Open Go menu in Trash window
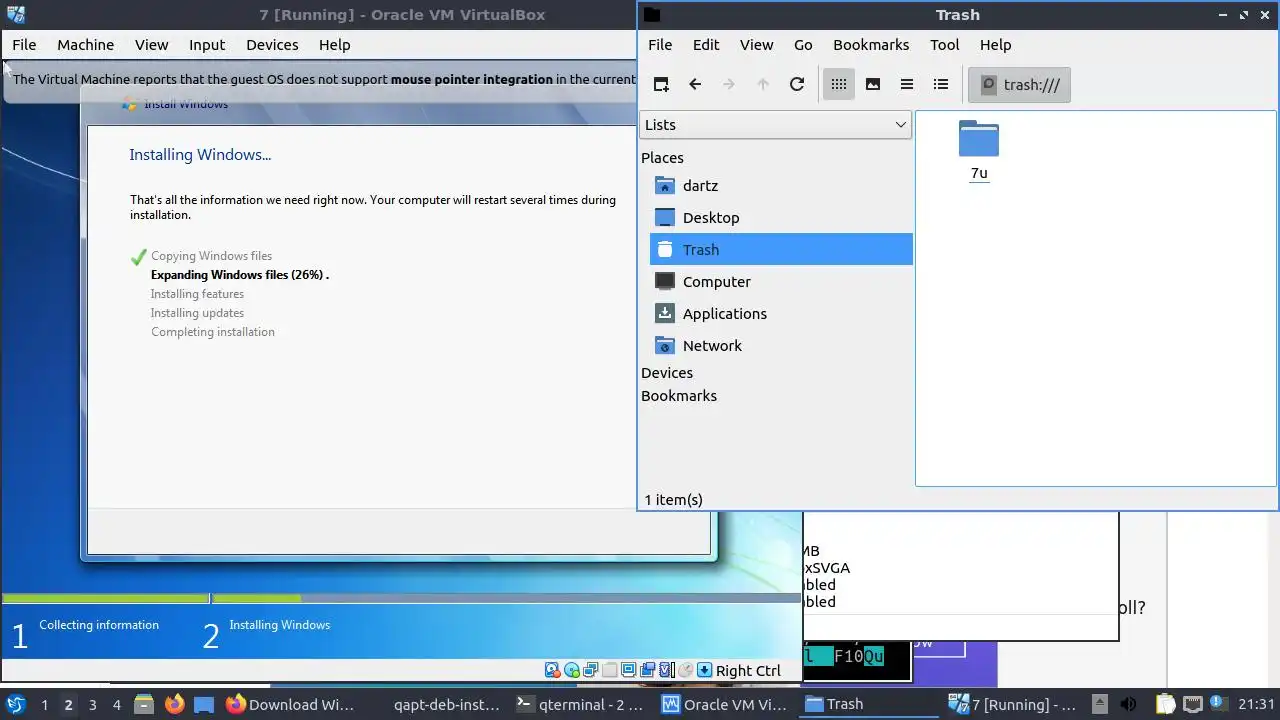Screen dimensions: 1280x720 803,44
